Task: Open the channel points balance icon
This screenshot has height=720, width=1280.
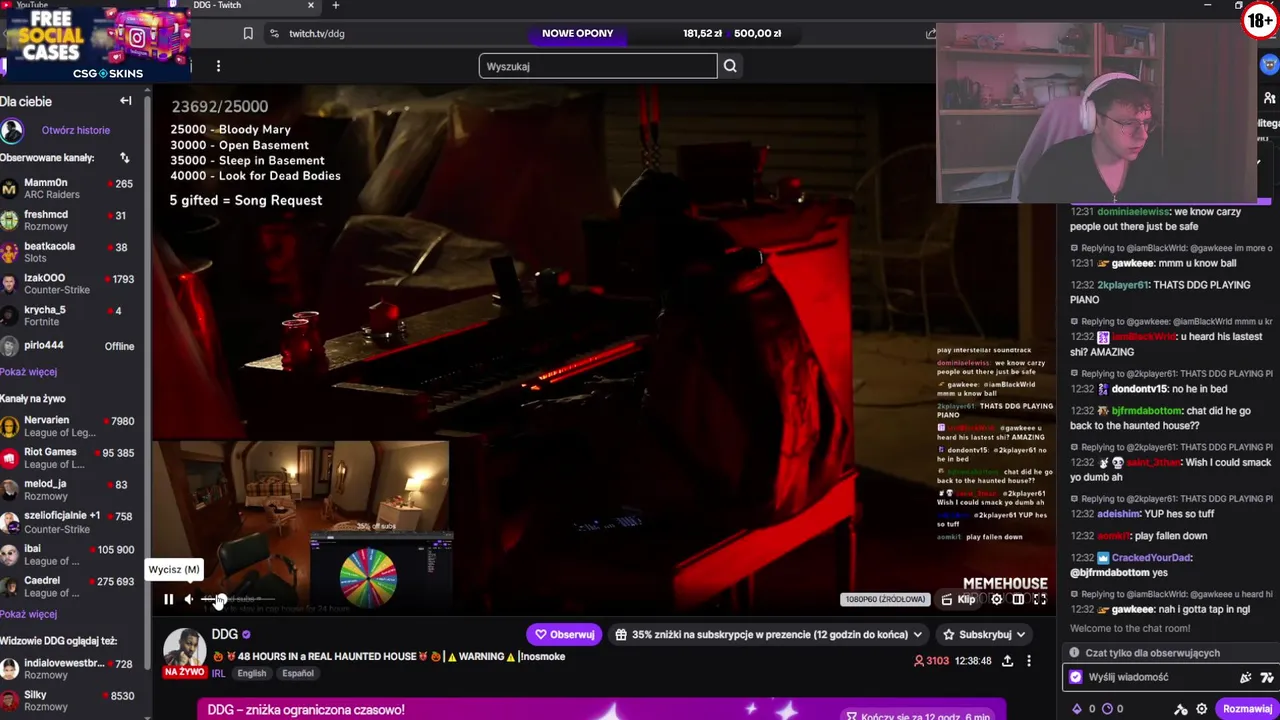Action: (1106, 709)
